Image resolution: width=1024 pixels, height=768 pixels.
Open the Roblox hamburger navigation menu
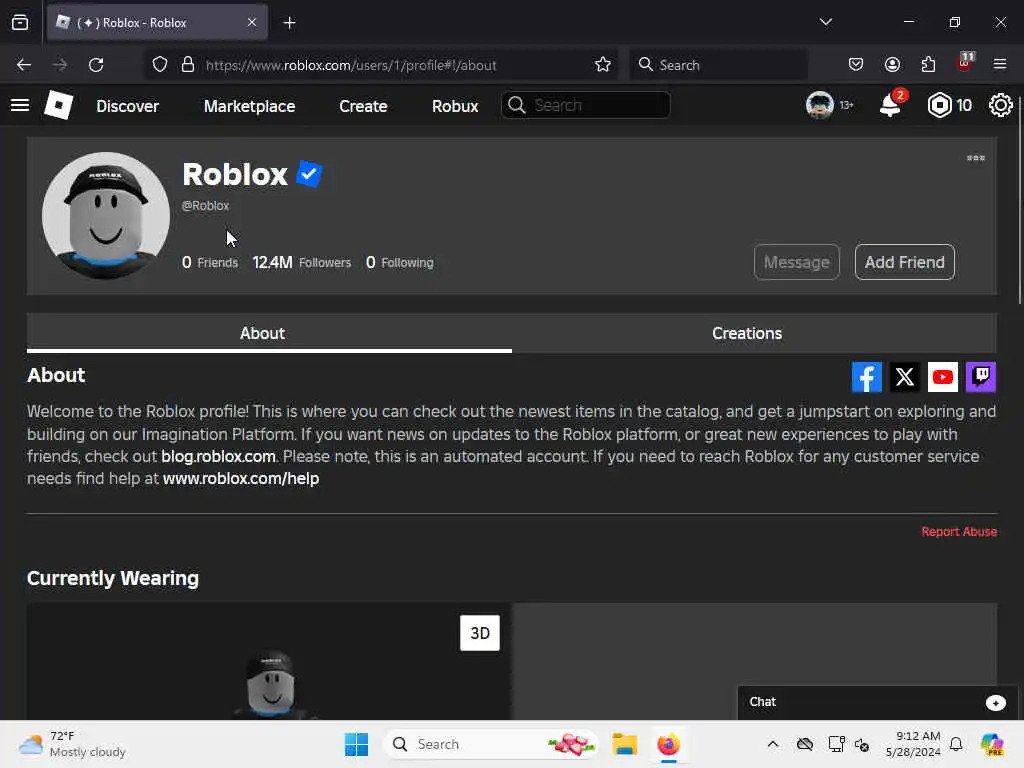20,105
